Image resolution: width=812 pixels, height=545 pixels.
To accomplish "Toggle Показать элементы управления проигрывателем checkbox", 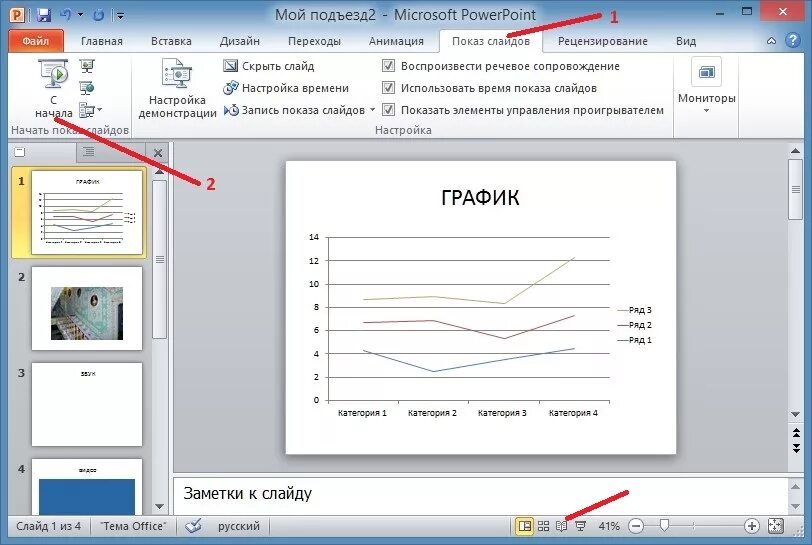I will click(388, 109).
